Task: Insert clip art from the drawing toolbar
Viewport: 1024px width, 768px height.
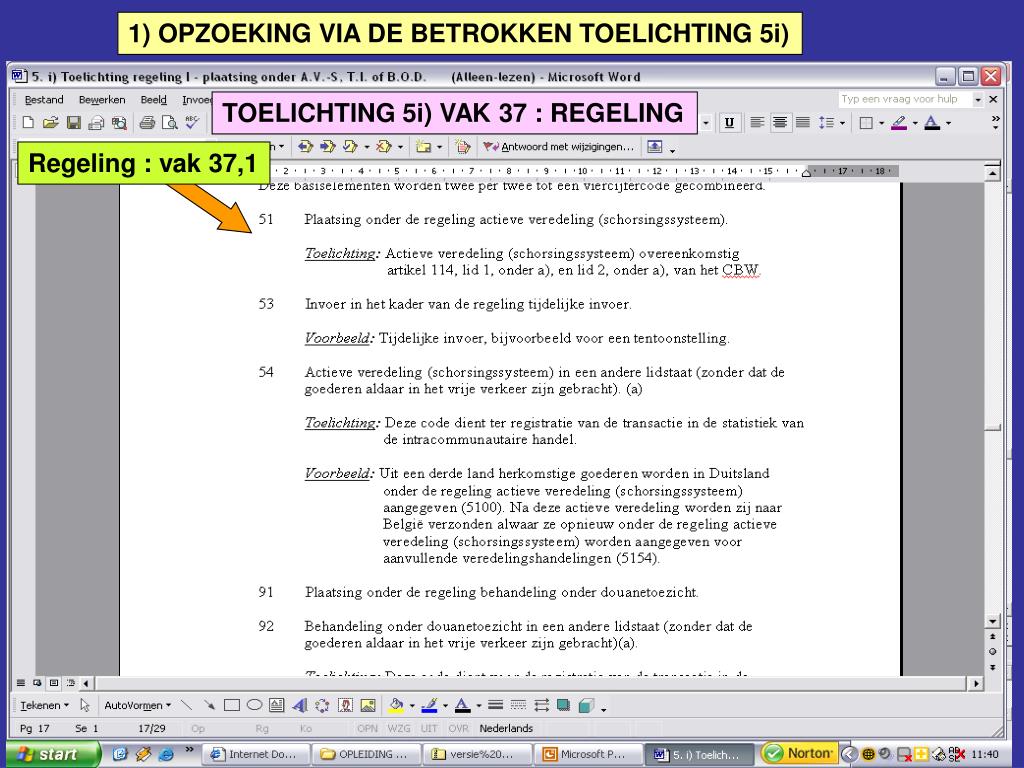Action: click(x=345, y=705)
